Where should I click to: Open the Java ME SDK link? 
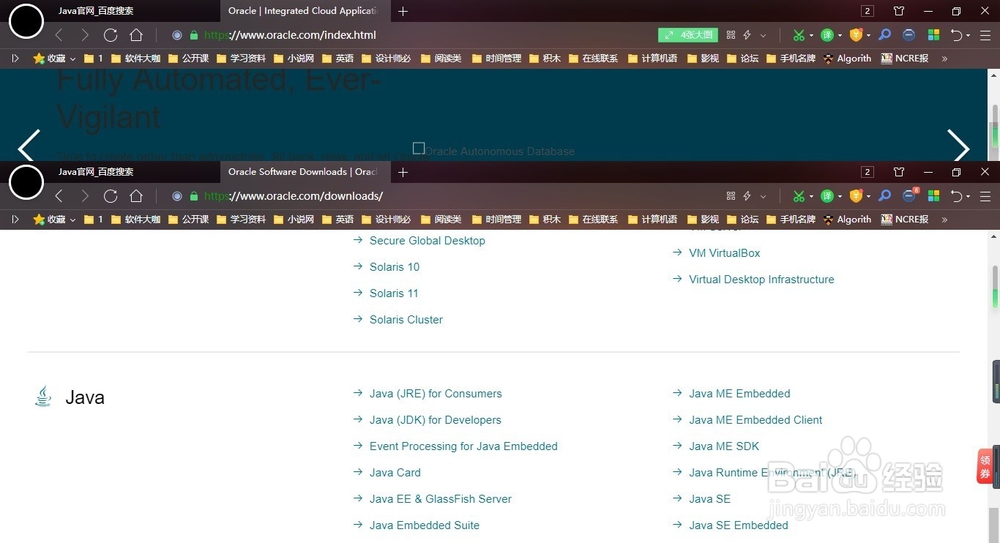[x=724, y=446]
